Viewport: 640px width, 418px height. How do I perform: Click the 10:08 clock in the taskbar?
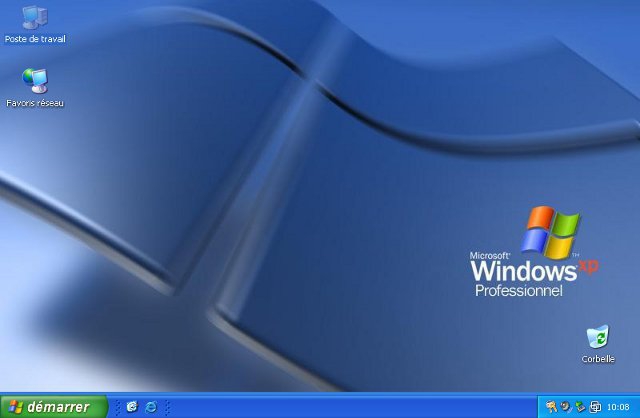(618, 407)
